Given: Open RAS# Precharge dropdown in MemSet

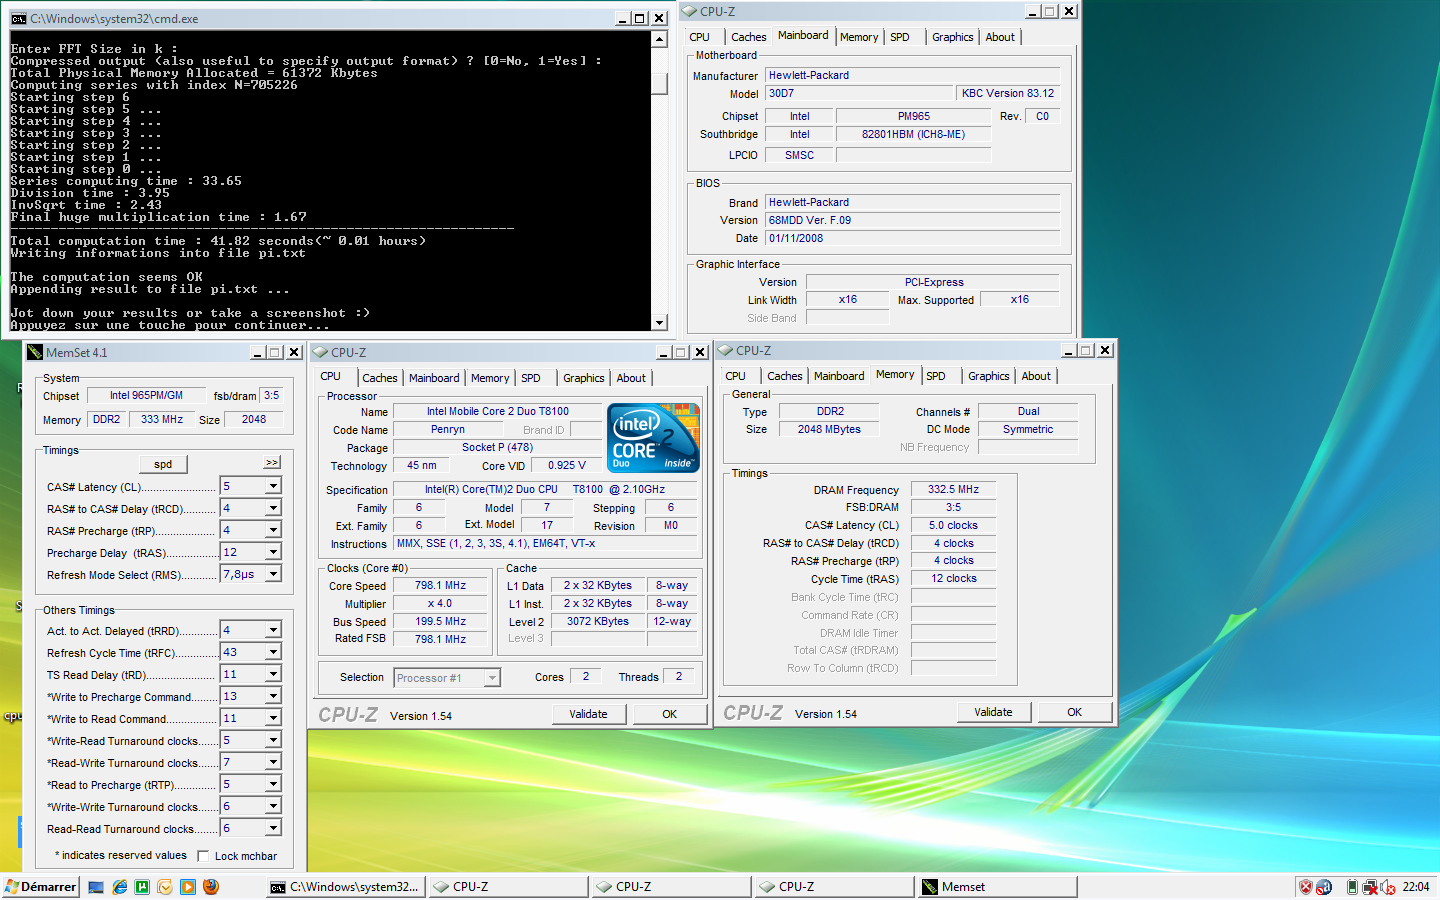Looking at the screenshot, I should pyautogui.click(x=273, y=530).
